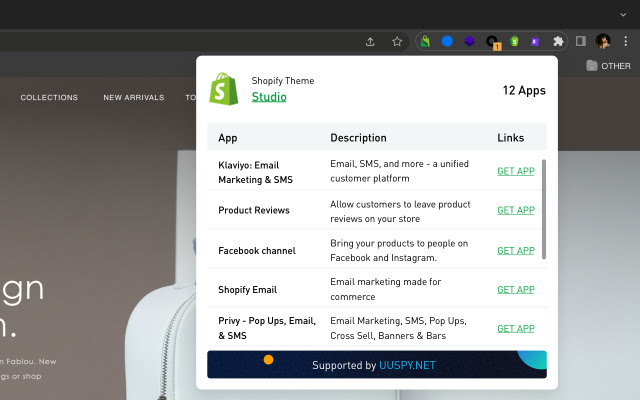Visit the UUSPY.NET sponsor link
Image resolution: width=640 pixels, height=400 pixels.
click(407, 365)
